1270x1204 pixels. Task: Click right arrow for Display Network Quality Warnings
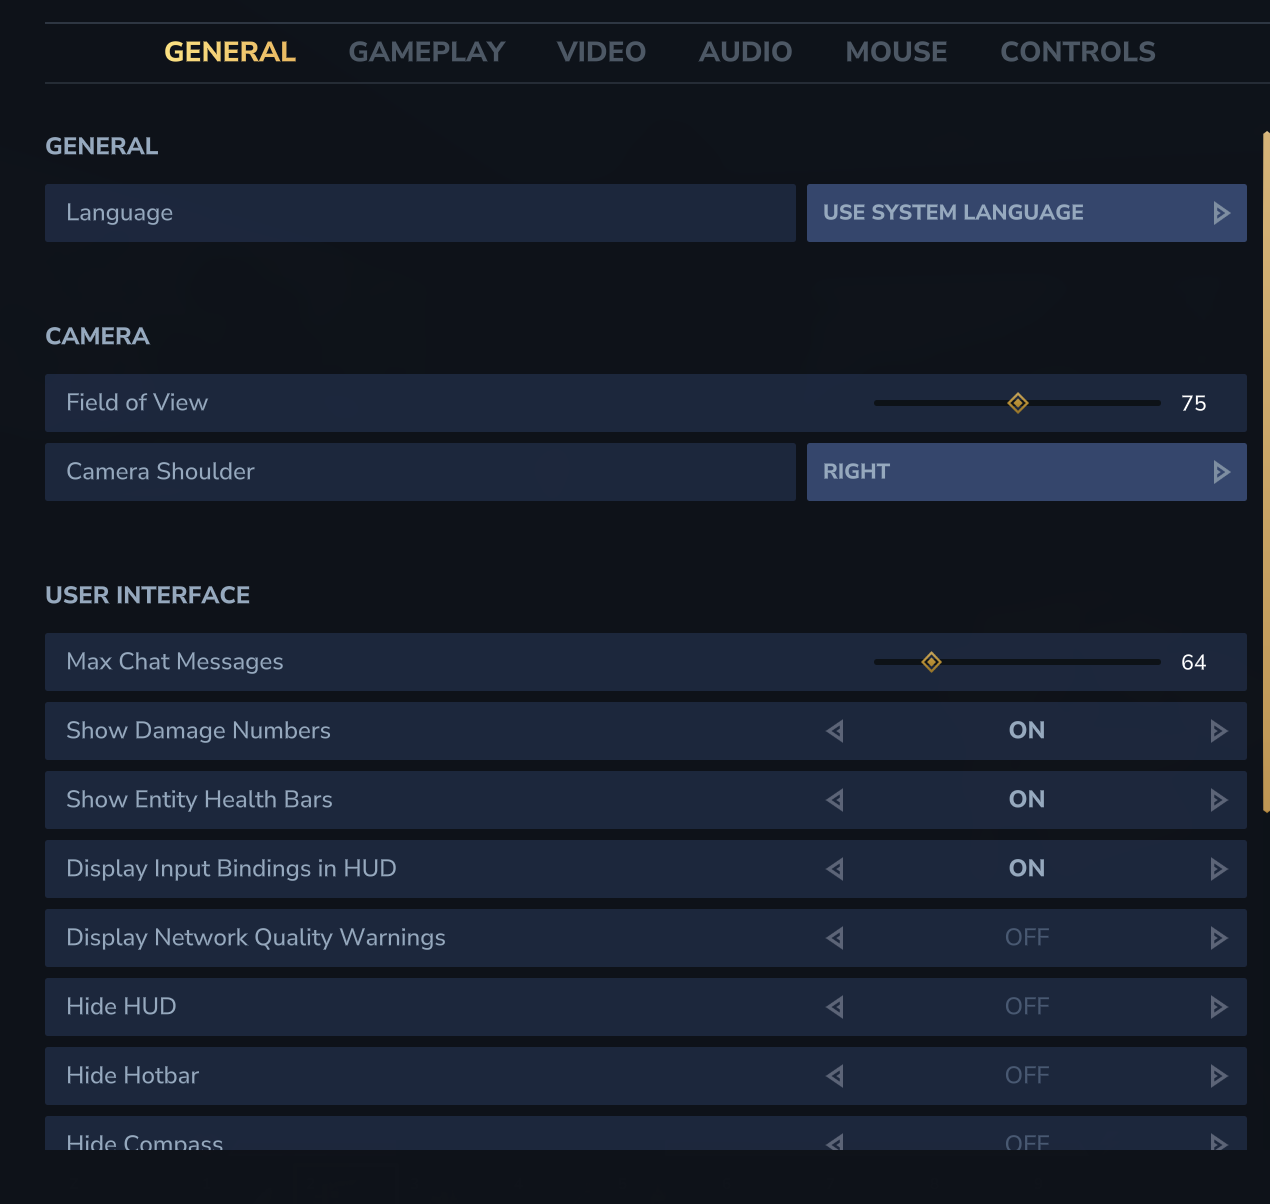point(1218,938)
